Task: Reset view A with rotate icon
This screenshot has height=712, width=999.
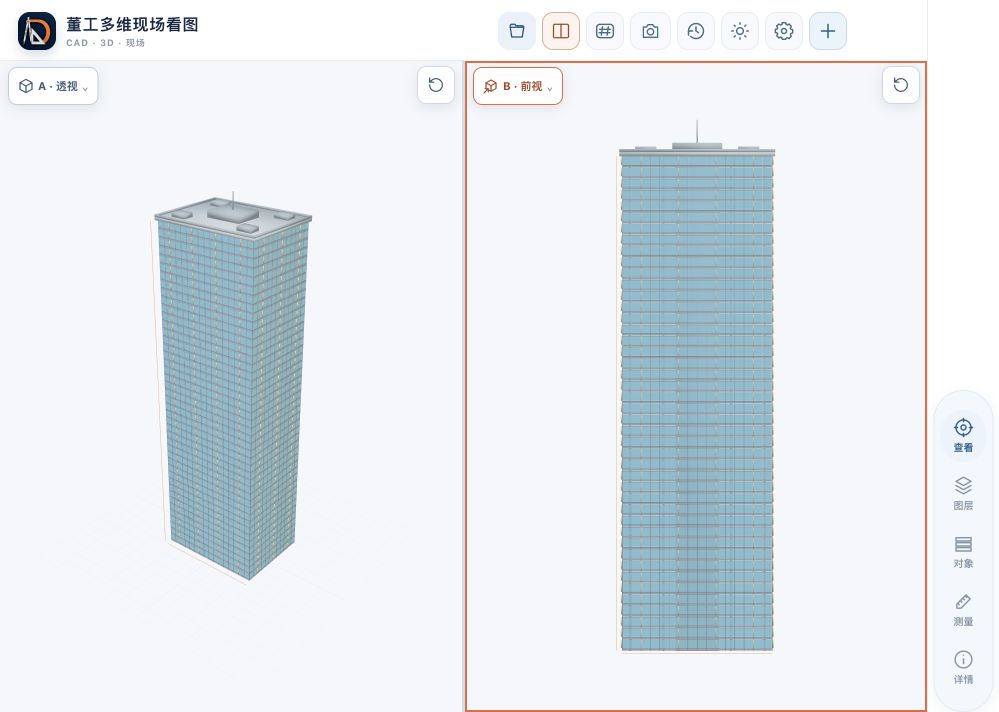Action: [436, 85]
